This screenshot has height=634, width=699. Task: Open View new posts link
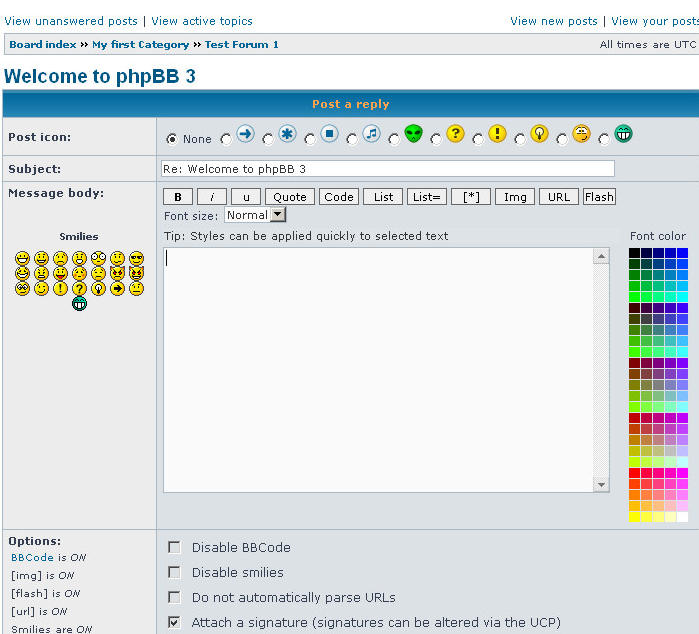[554, 21]
